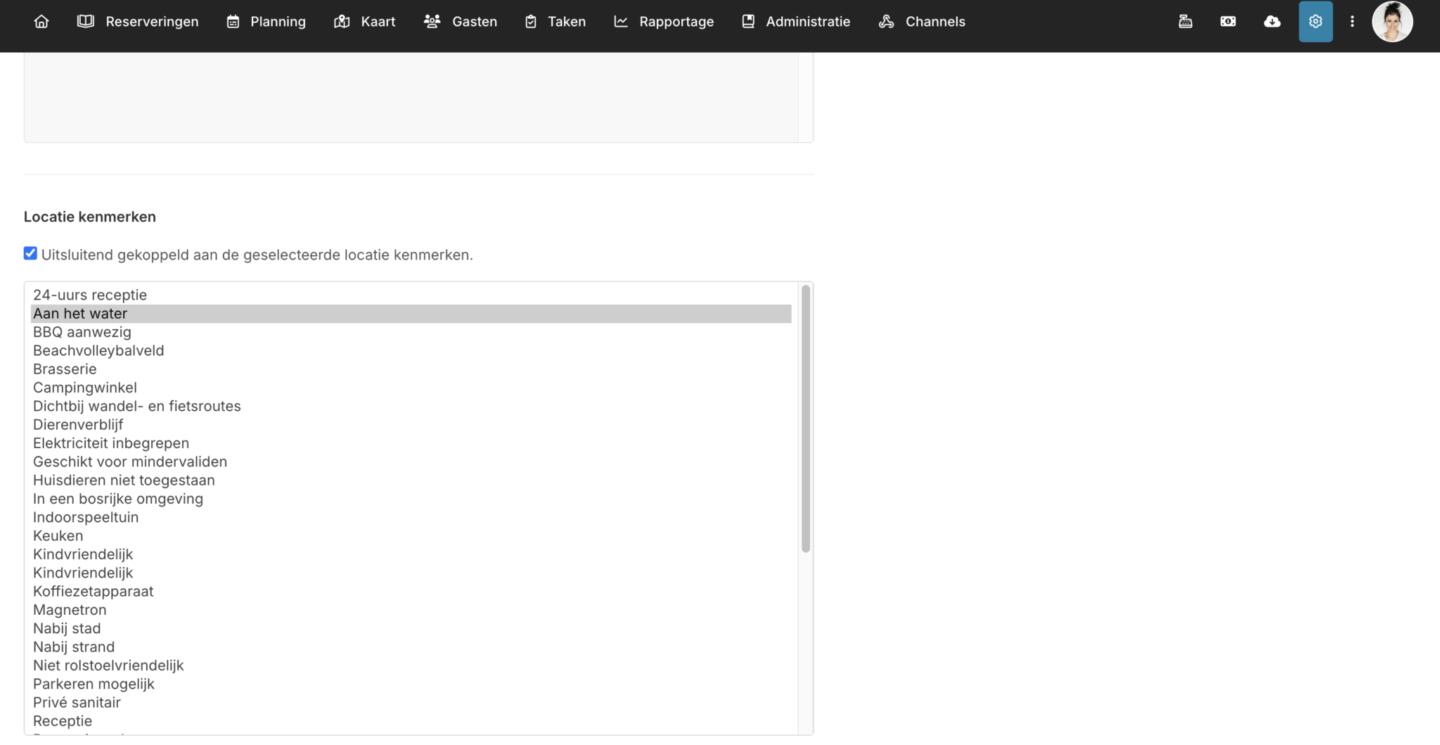The width and height of the screenshot is (1440, 745).
Task: Click the cloud download icon
Action: point(1272,21)
